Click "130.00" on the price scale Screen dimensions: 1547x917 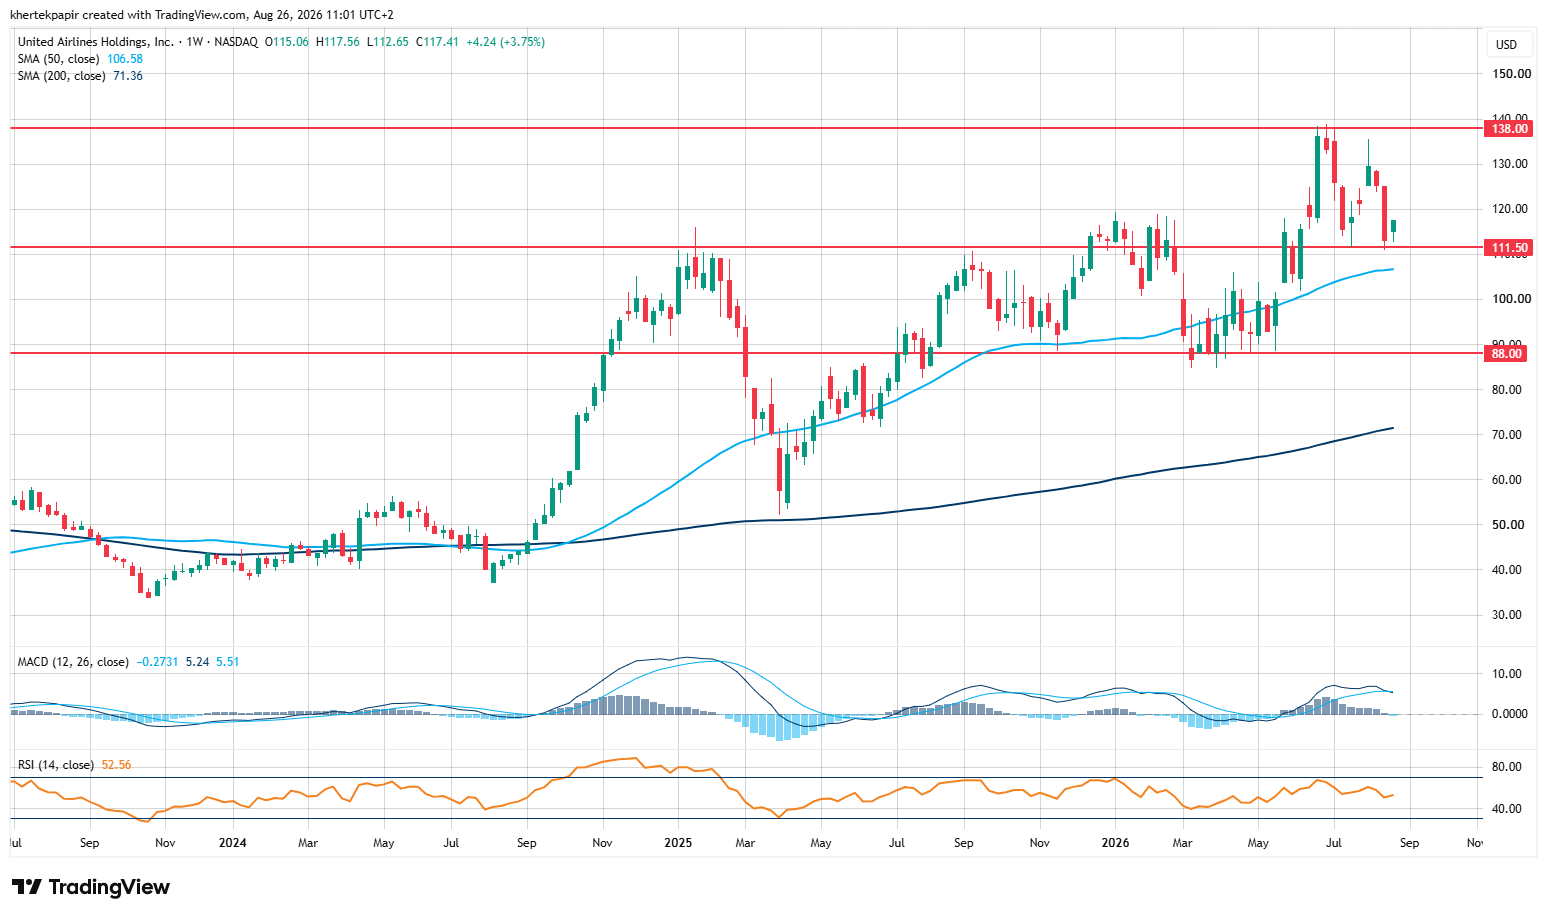1511,164
